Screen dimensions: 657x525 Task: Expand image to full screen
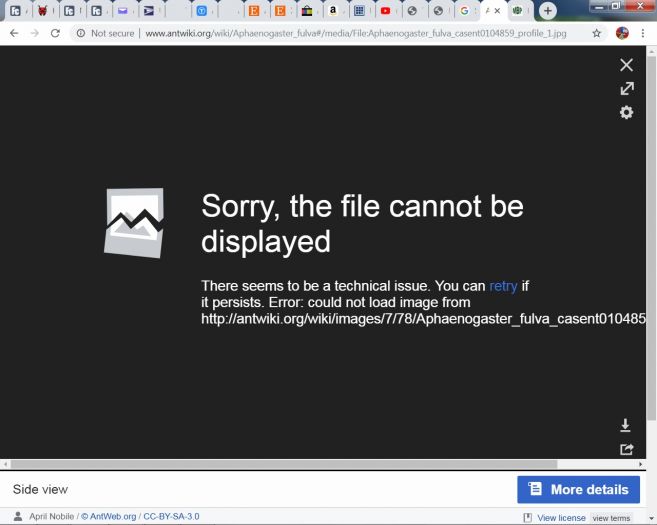tap(626, 89)
